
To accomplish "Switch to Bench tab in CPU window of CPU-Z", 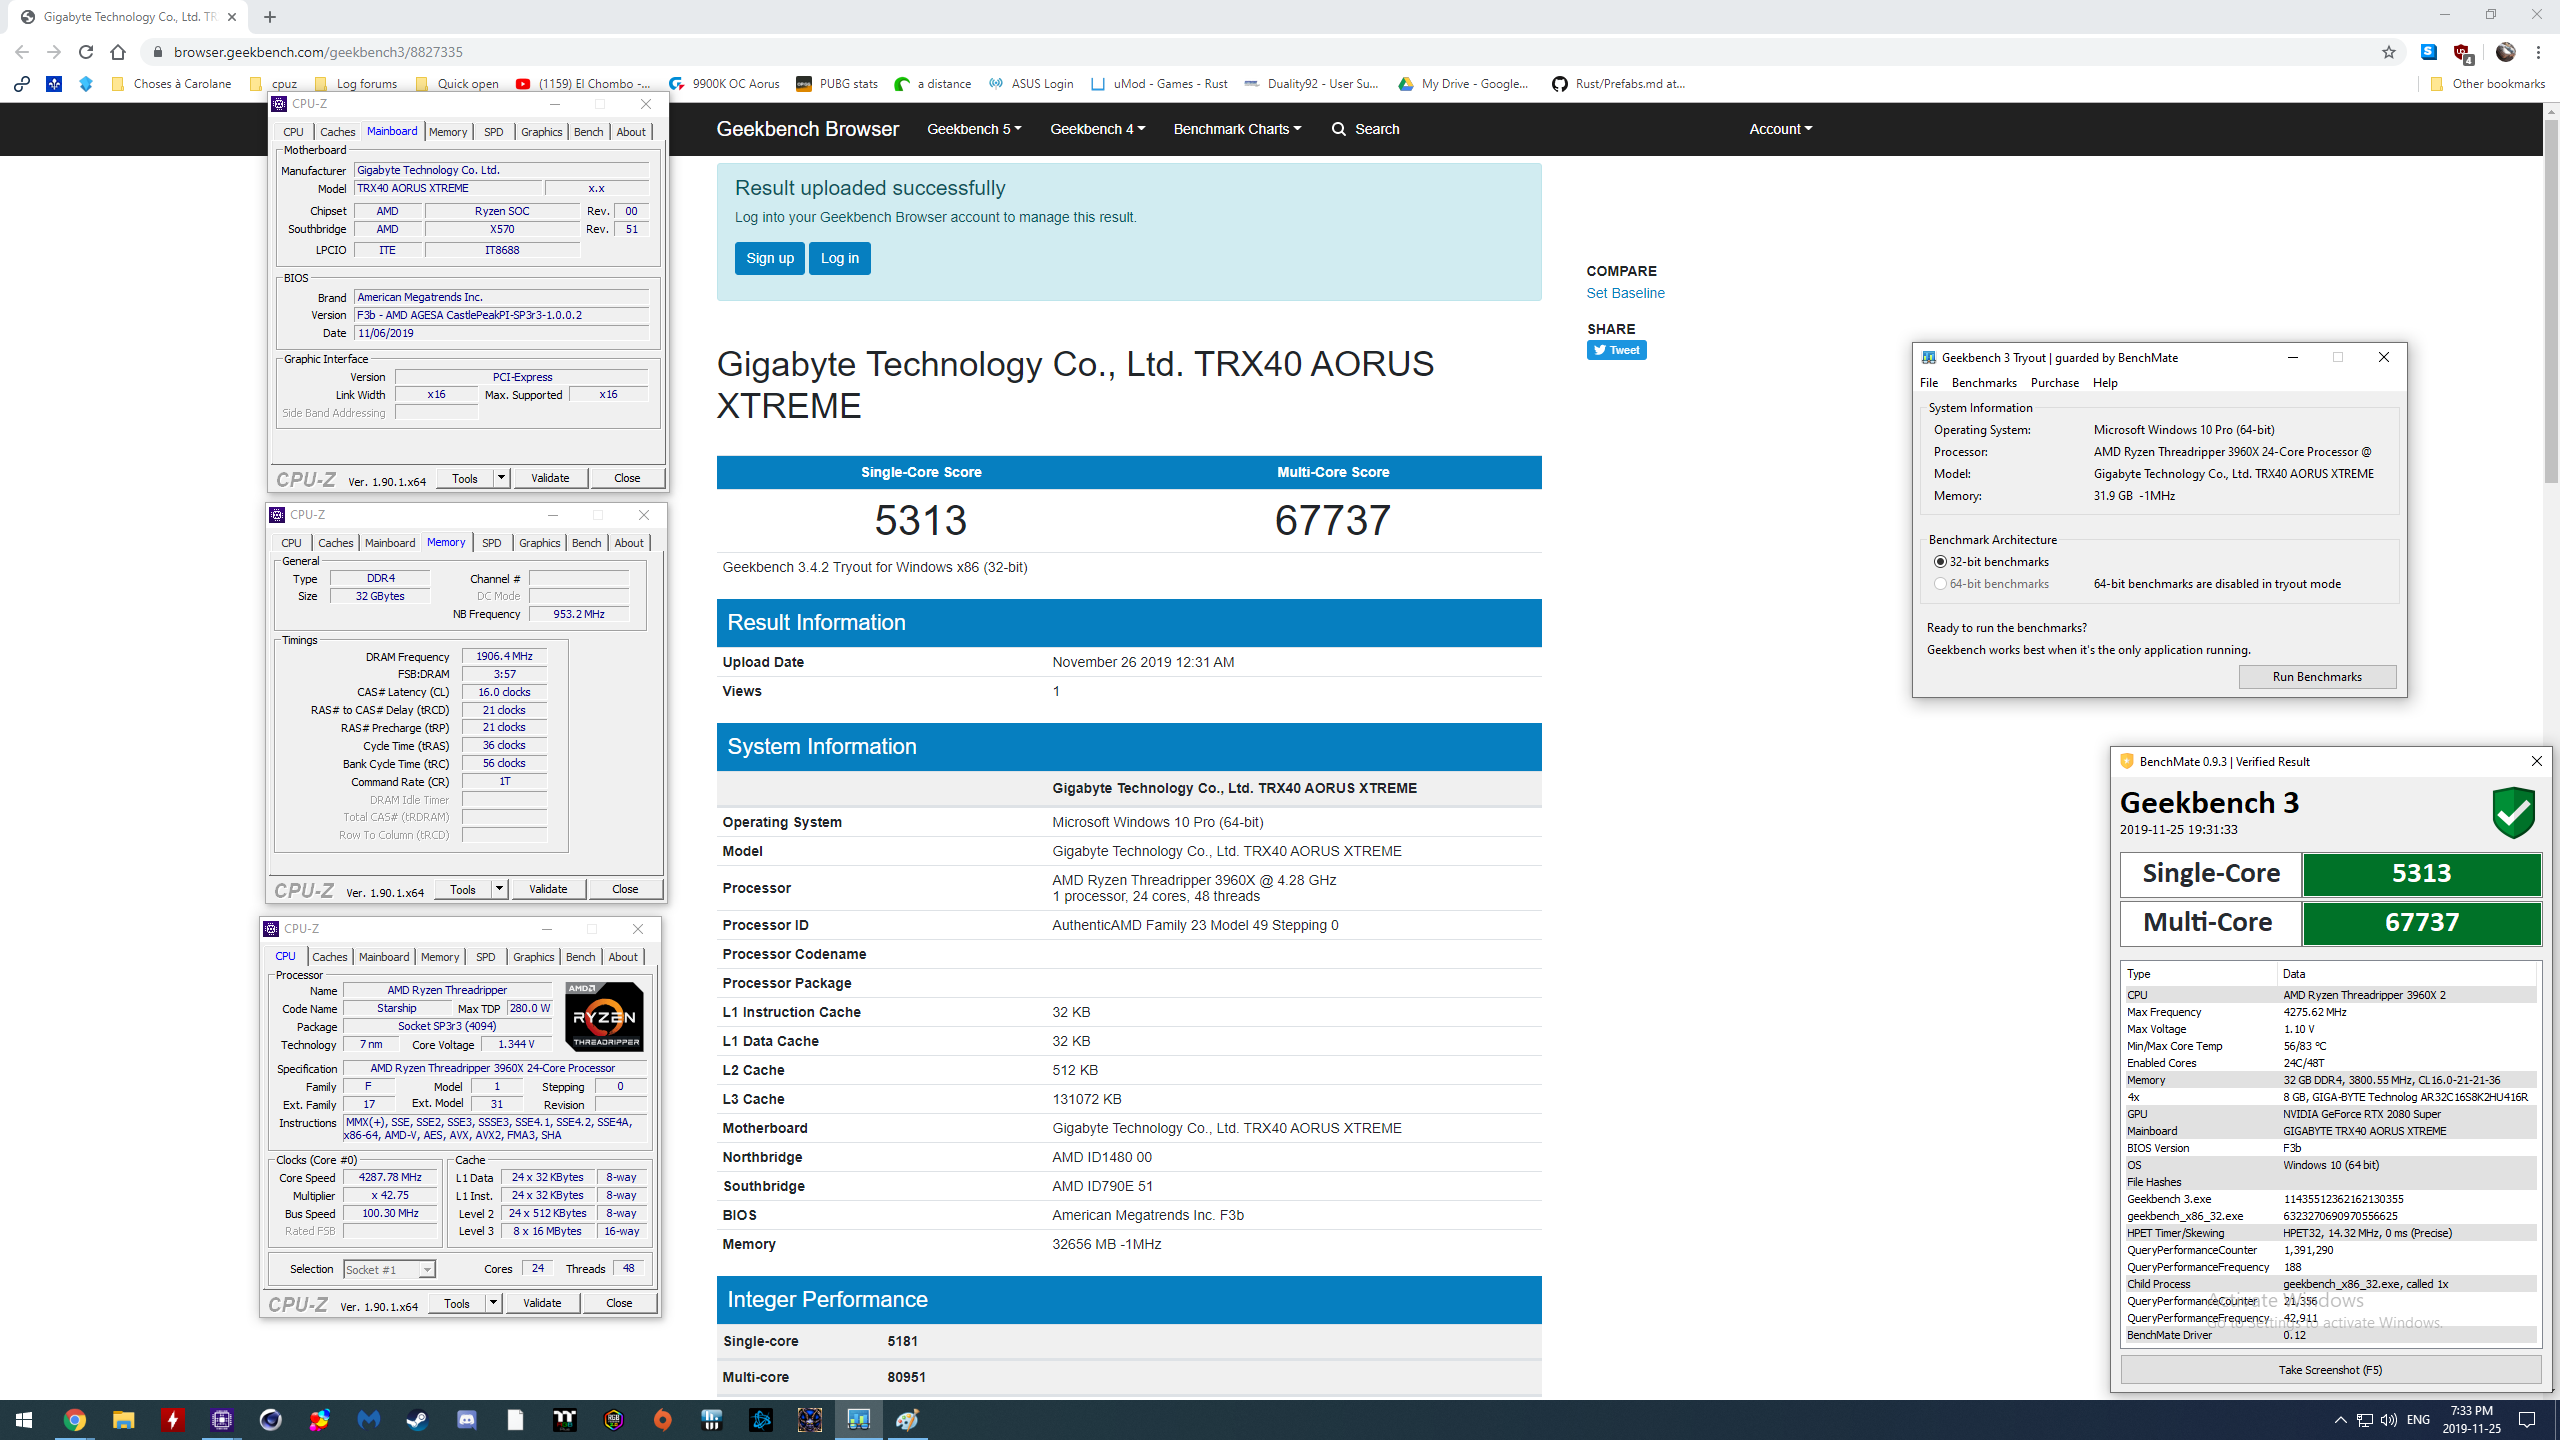I will click(x=580, y=957).
